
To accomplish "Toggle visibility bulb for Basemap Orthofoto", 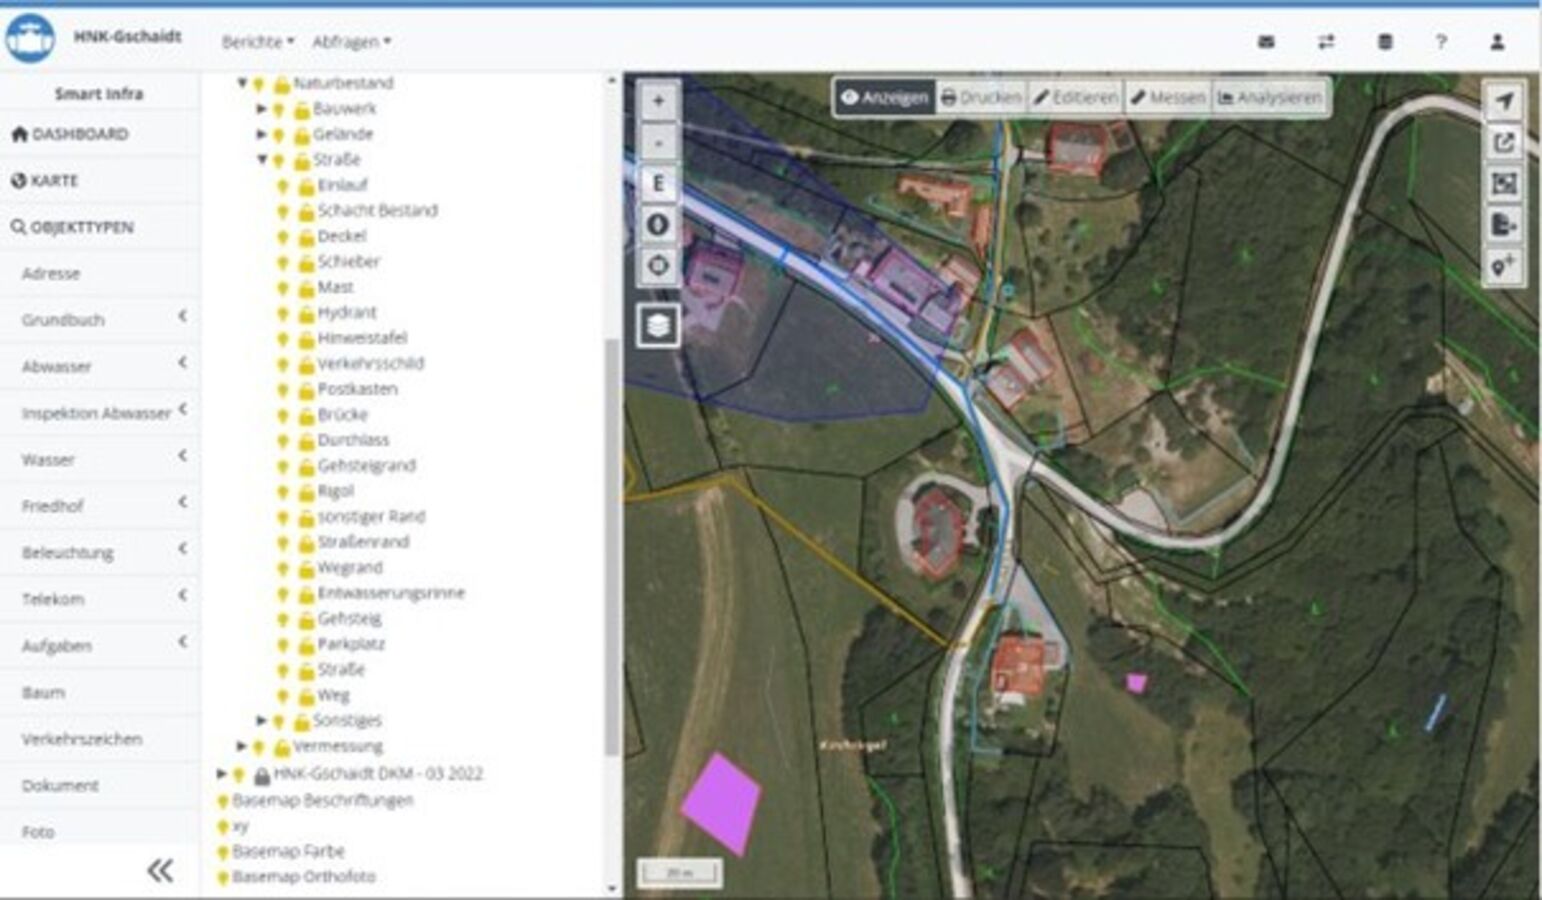I will tap(223, 877).
